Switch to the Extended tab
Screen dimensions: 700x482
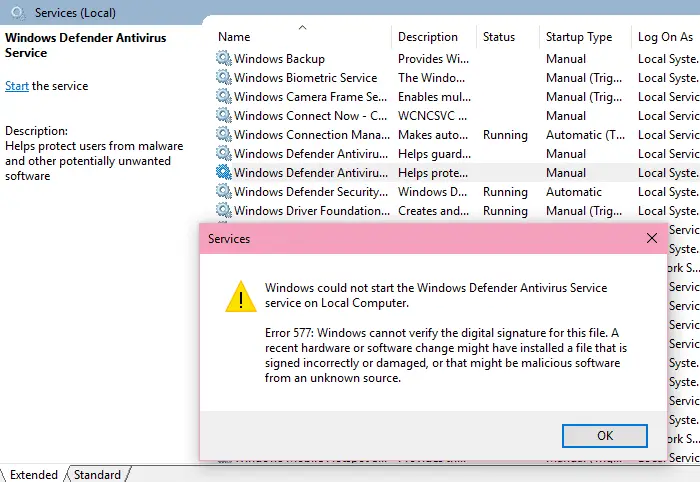point(33,474)
